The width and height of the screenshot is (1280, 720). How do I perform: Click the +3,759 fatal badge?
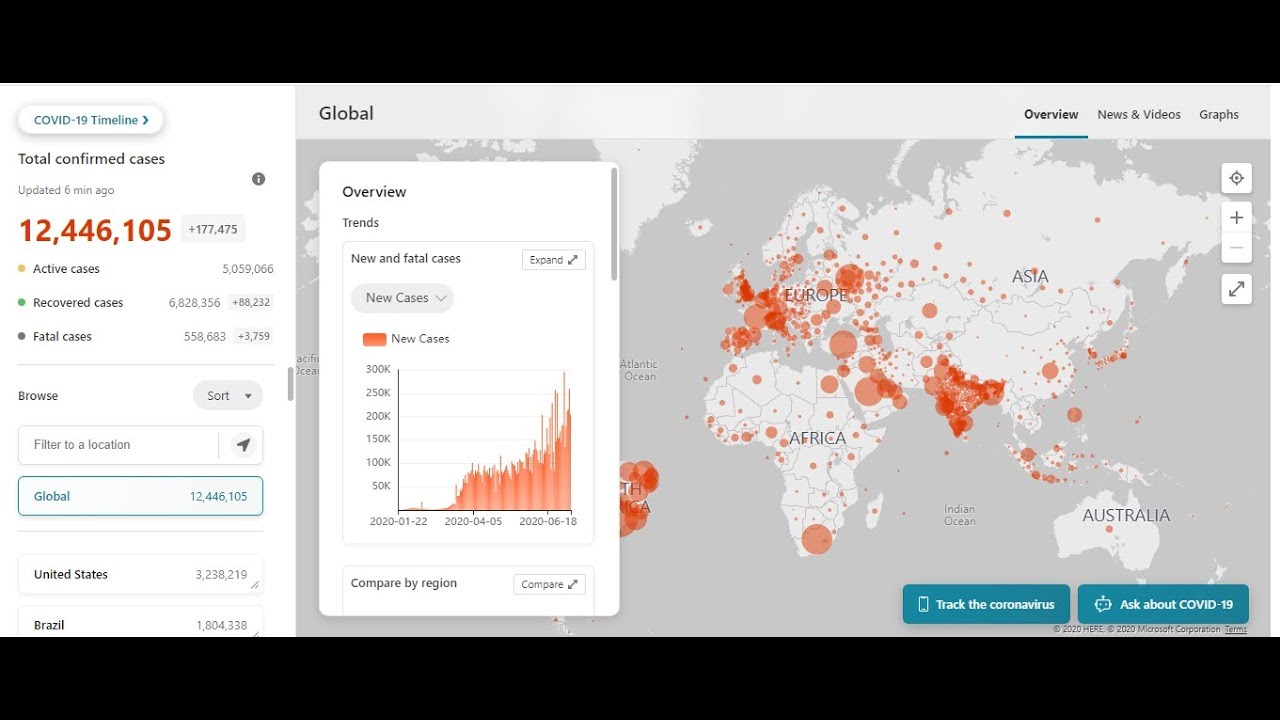[x=254, y=337]
